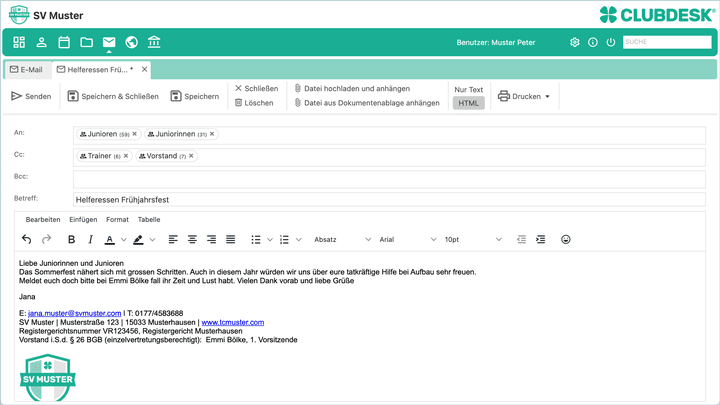The height and width of the screenshot is (405, 720).
Task: Switch to Nur Text mode
Action: [x=468, y=90]
